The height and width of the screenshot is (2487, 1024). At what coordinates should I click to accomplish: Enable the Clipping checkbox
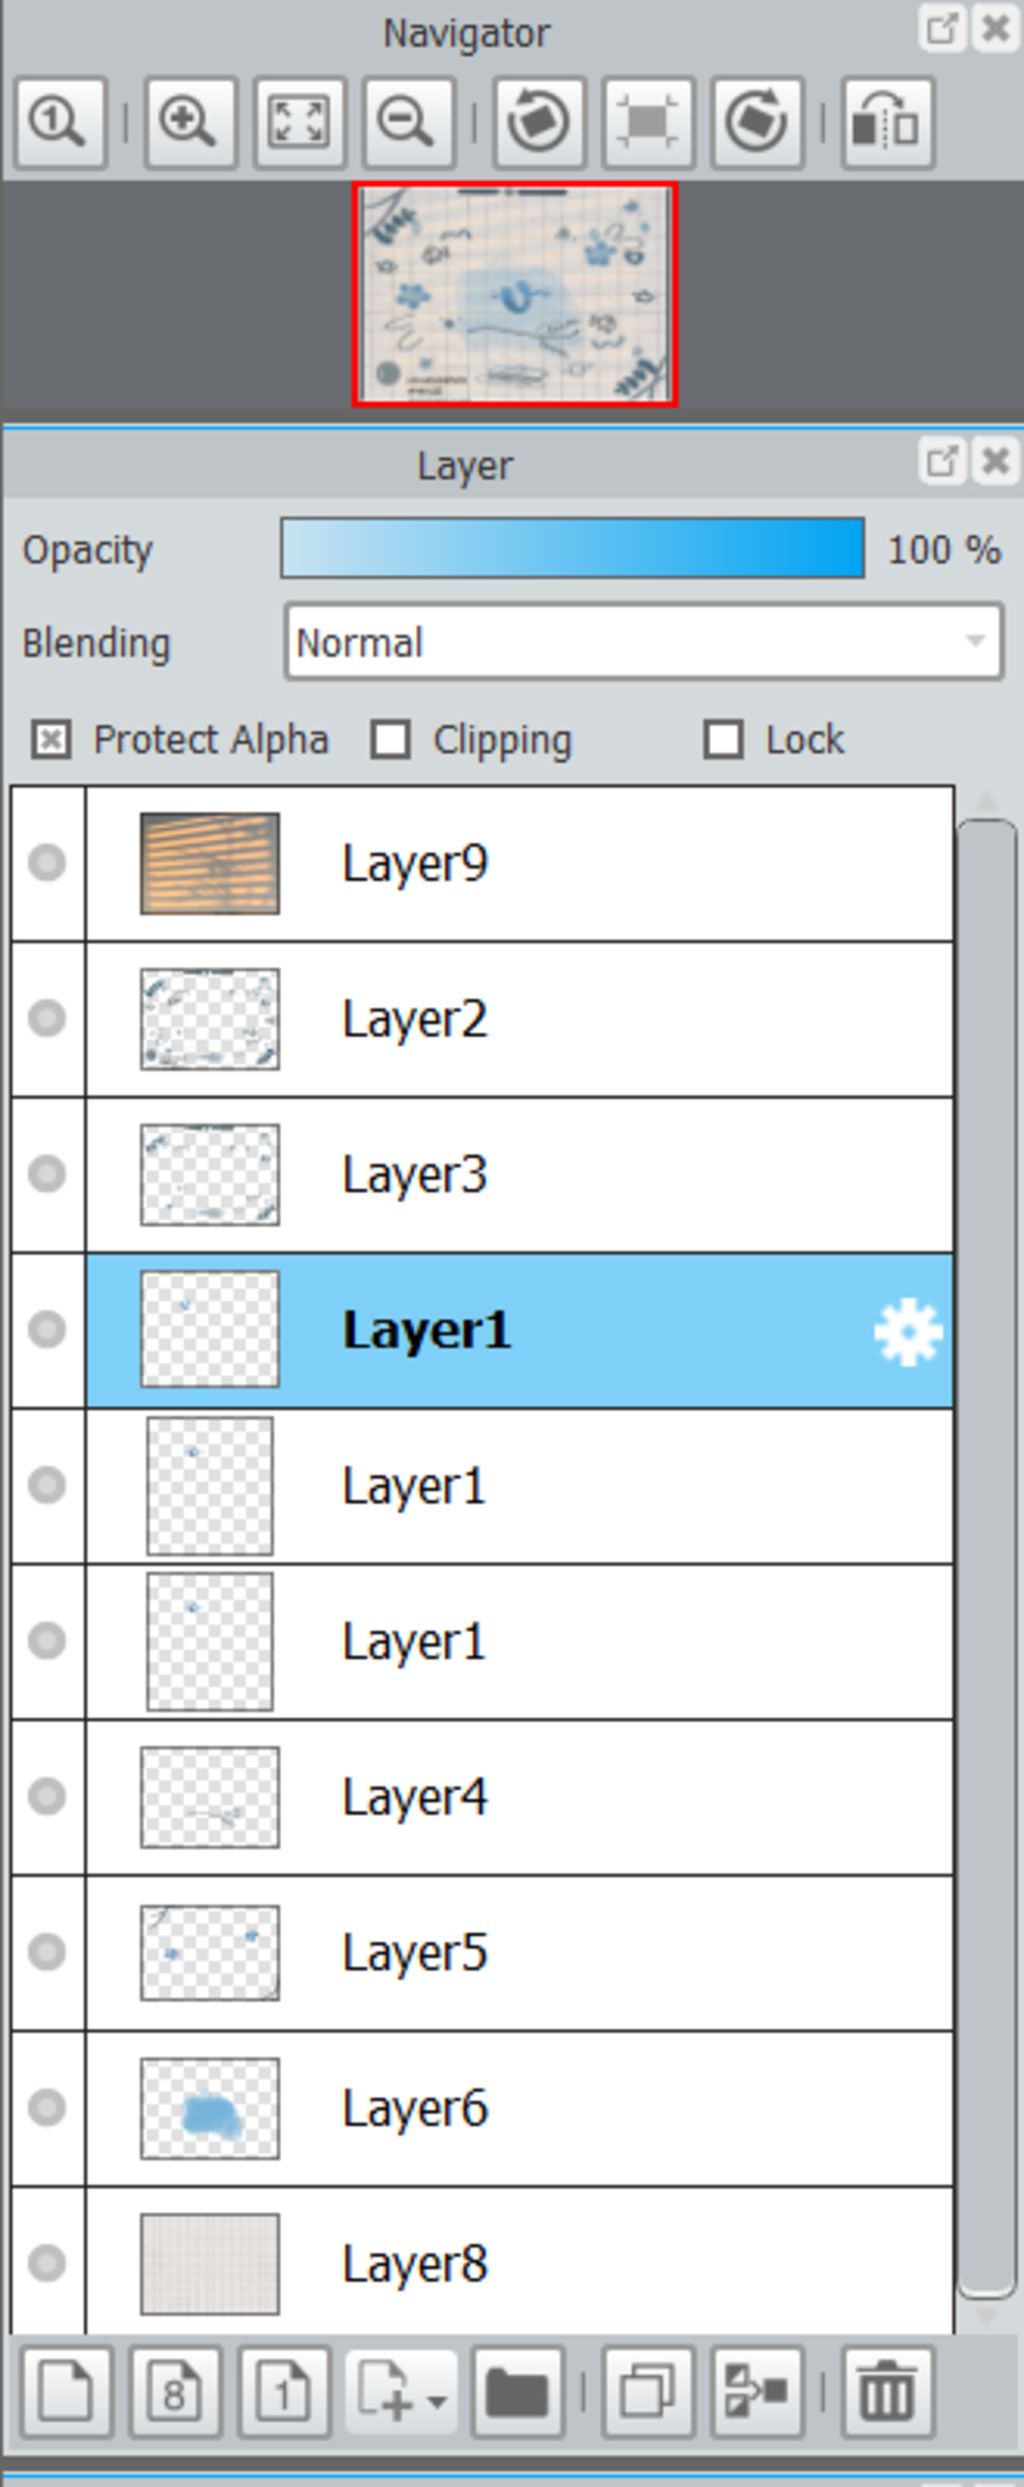click(390, 741)
